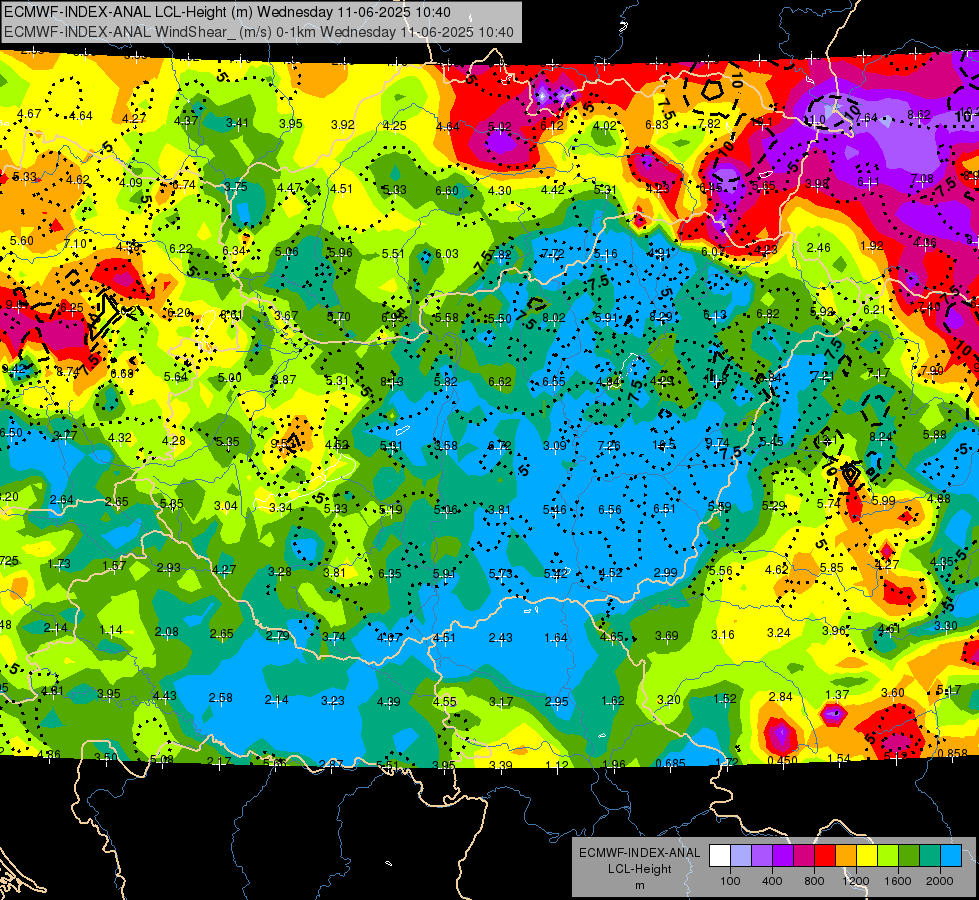This screenshot has height=900, width=979.
Task: Click the grid value '3.92'
Action: [342, 124]
